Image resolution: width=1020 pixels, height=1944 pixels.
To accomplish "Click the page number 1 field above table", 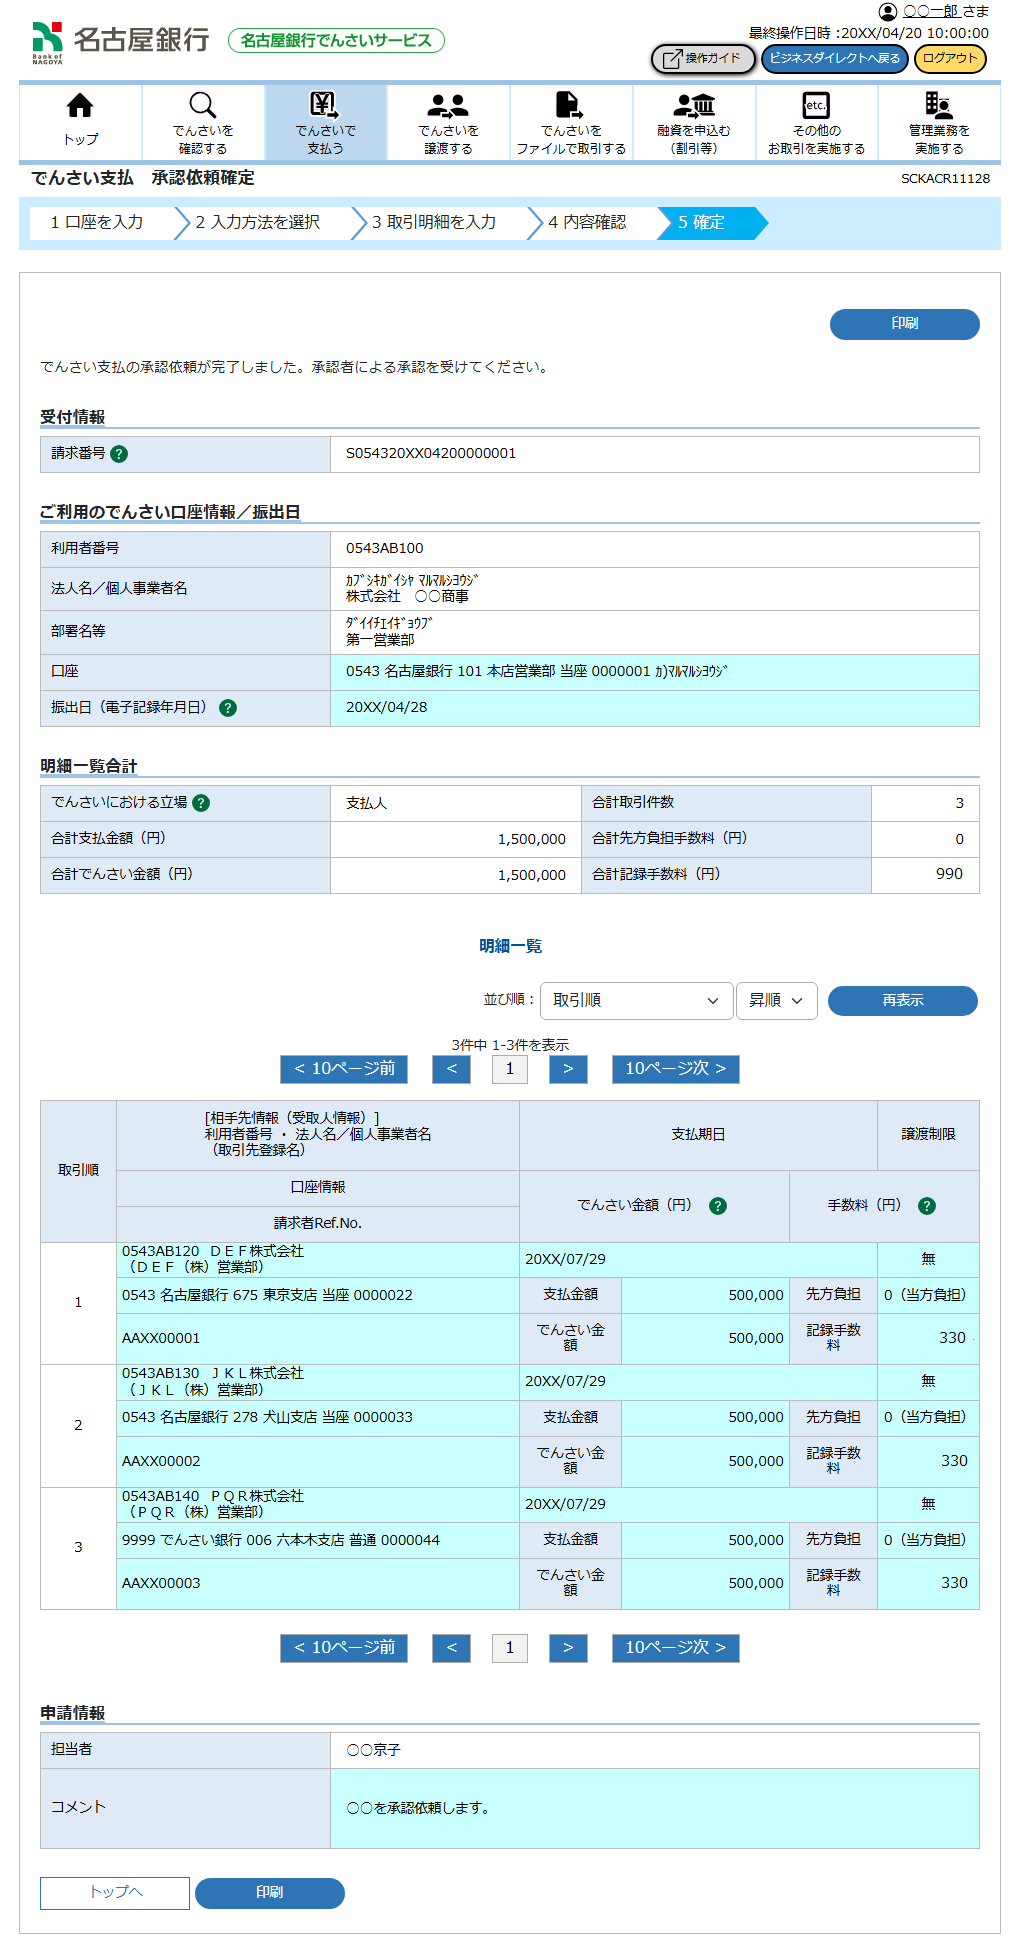I will coord(509,1069).
